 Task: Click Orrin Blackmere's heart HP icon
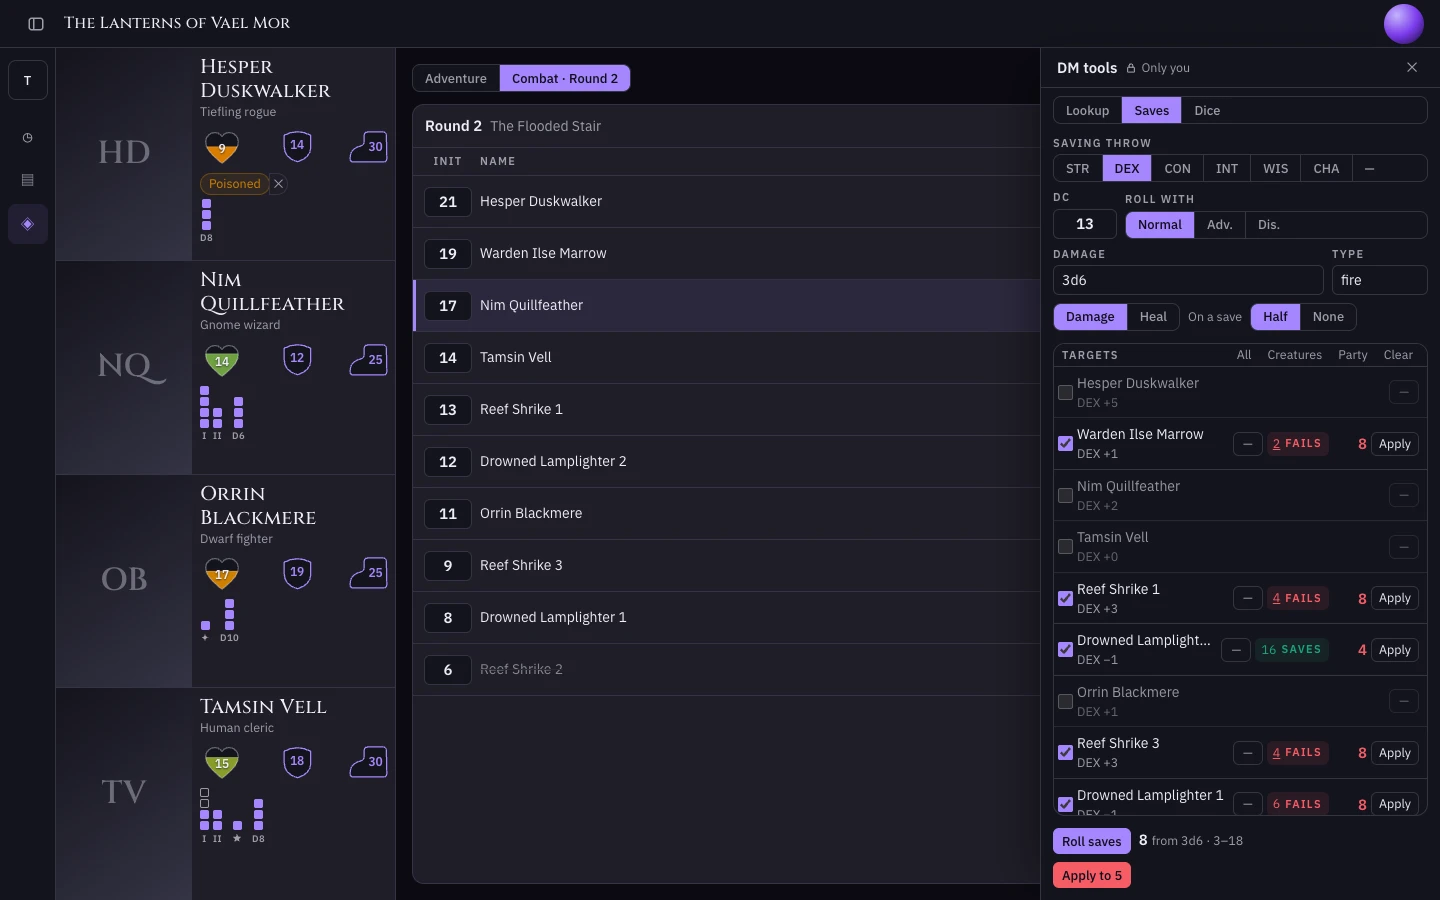(222, 573)
